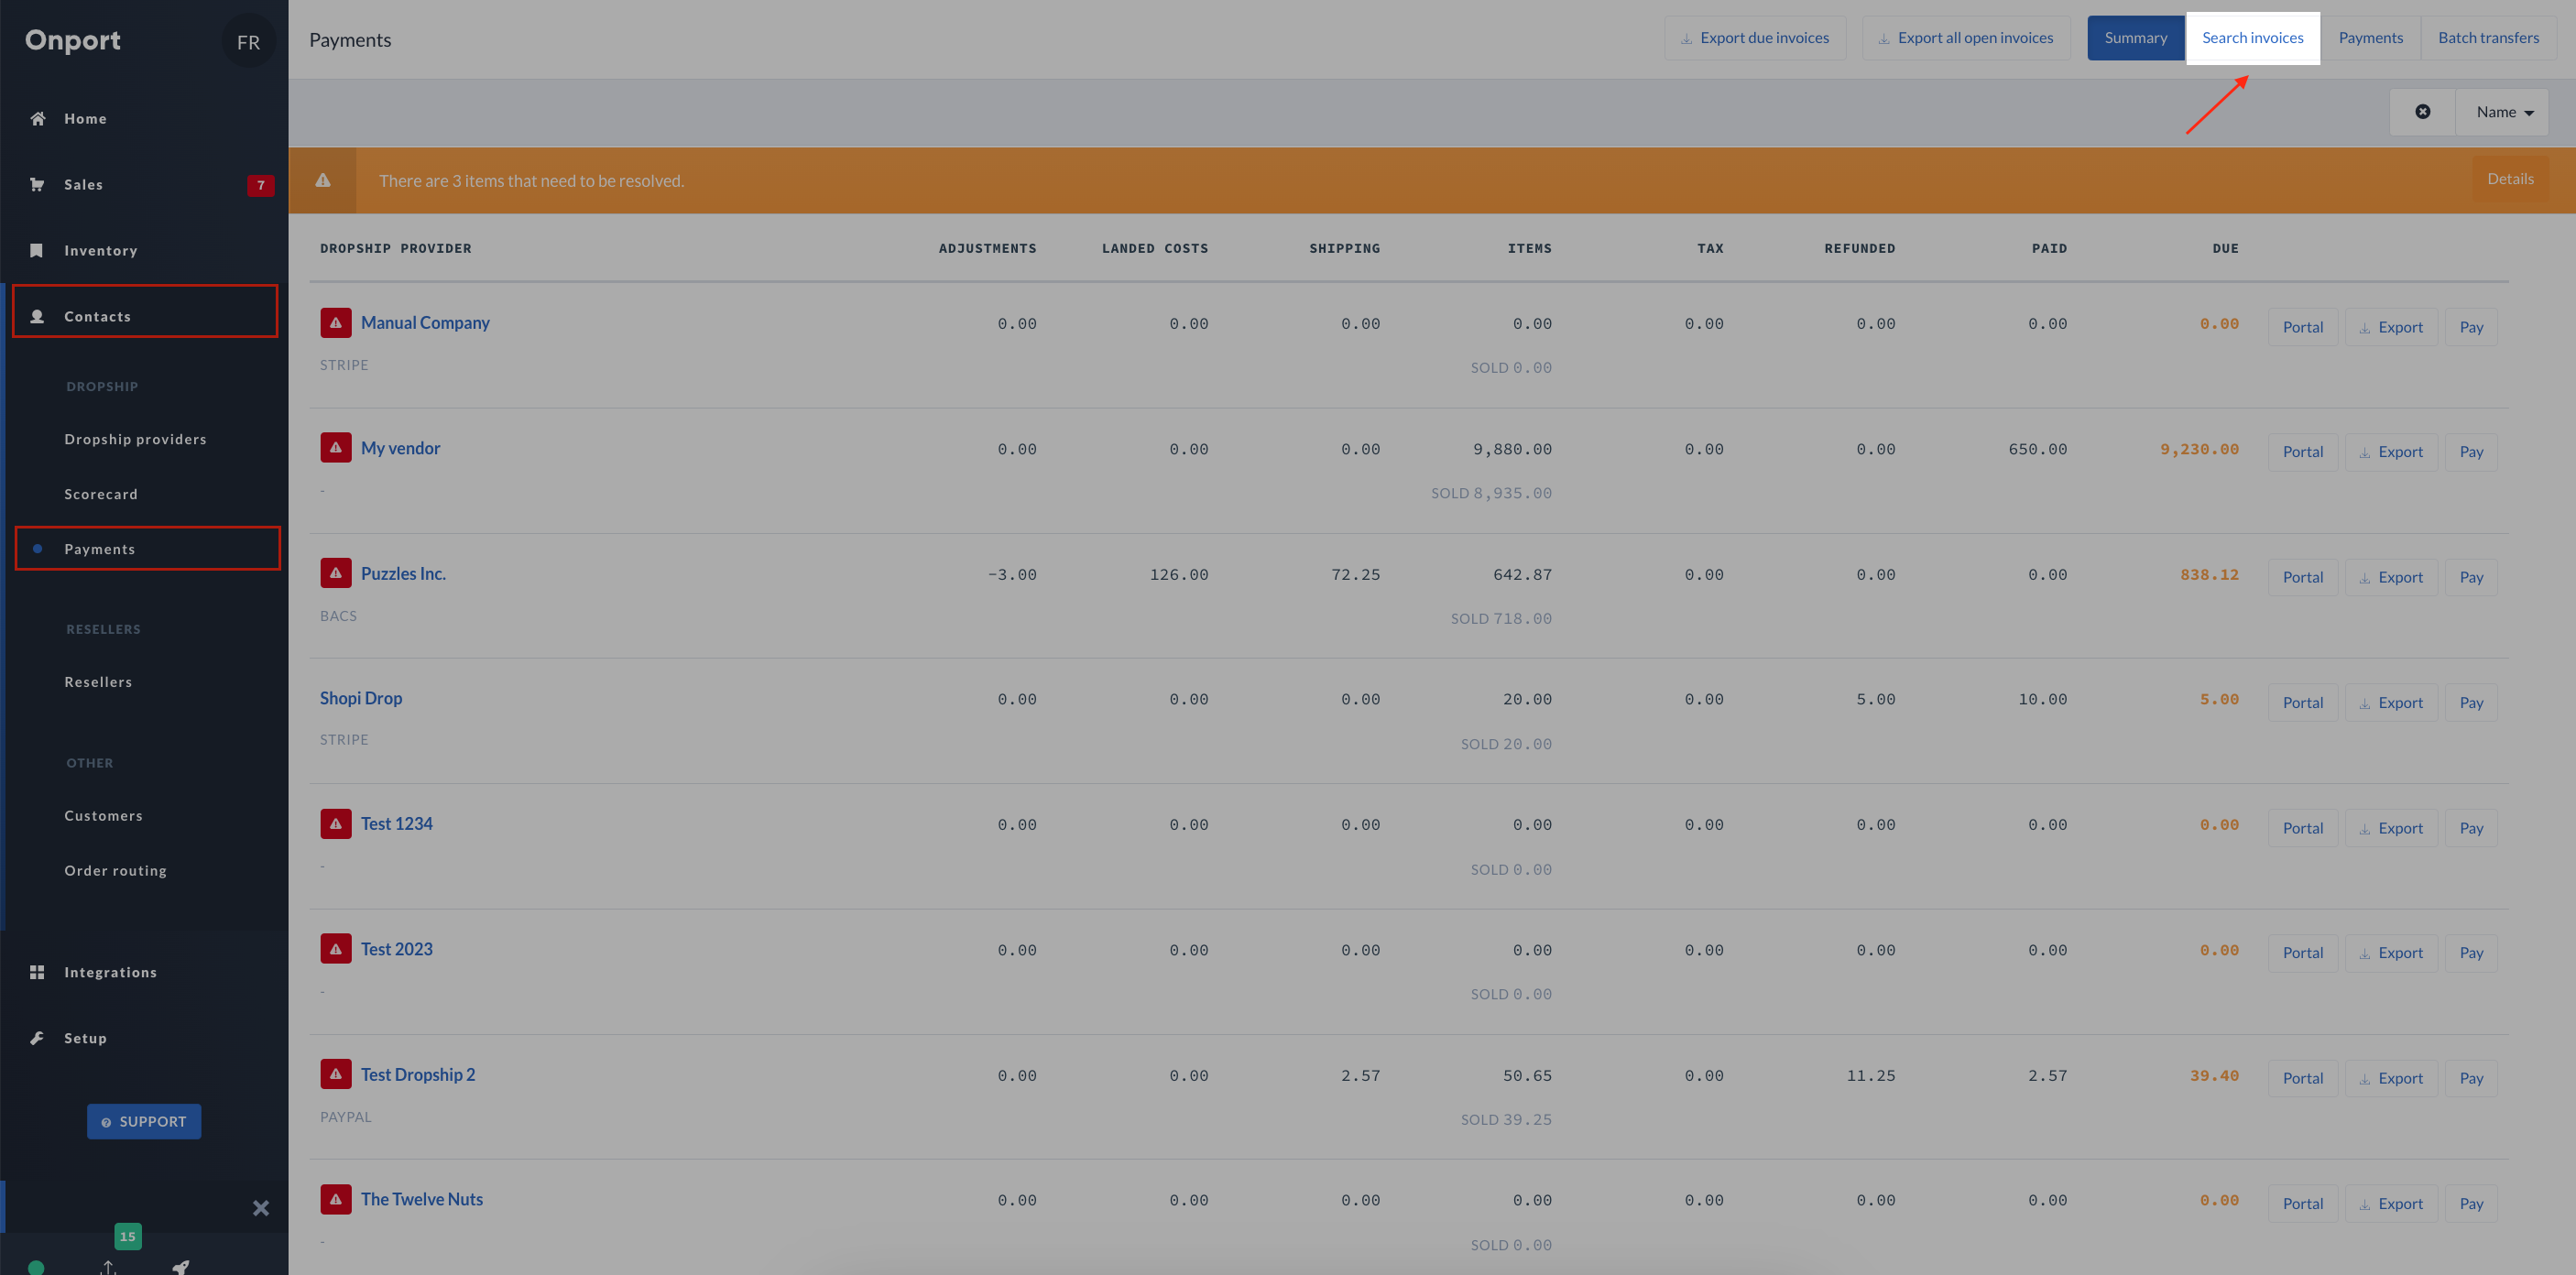Click Test 1234's red warning icon
The image size is (2576, 1275).
336,823
